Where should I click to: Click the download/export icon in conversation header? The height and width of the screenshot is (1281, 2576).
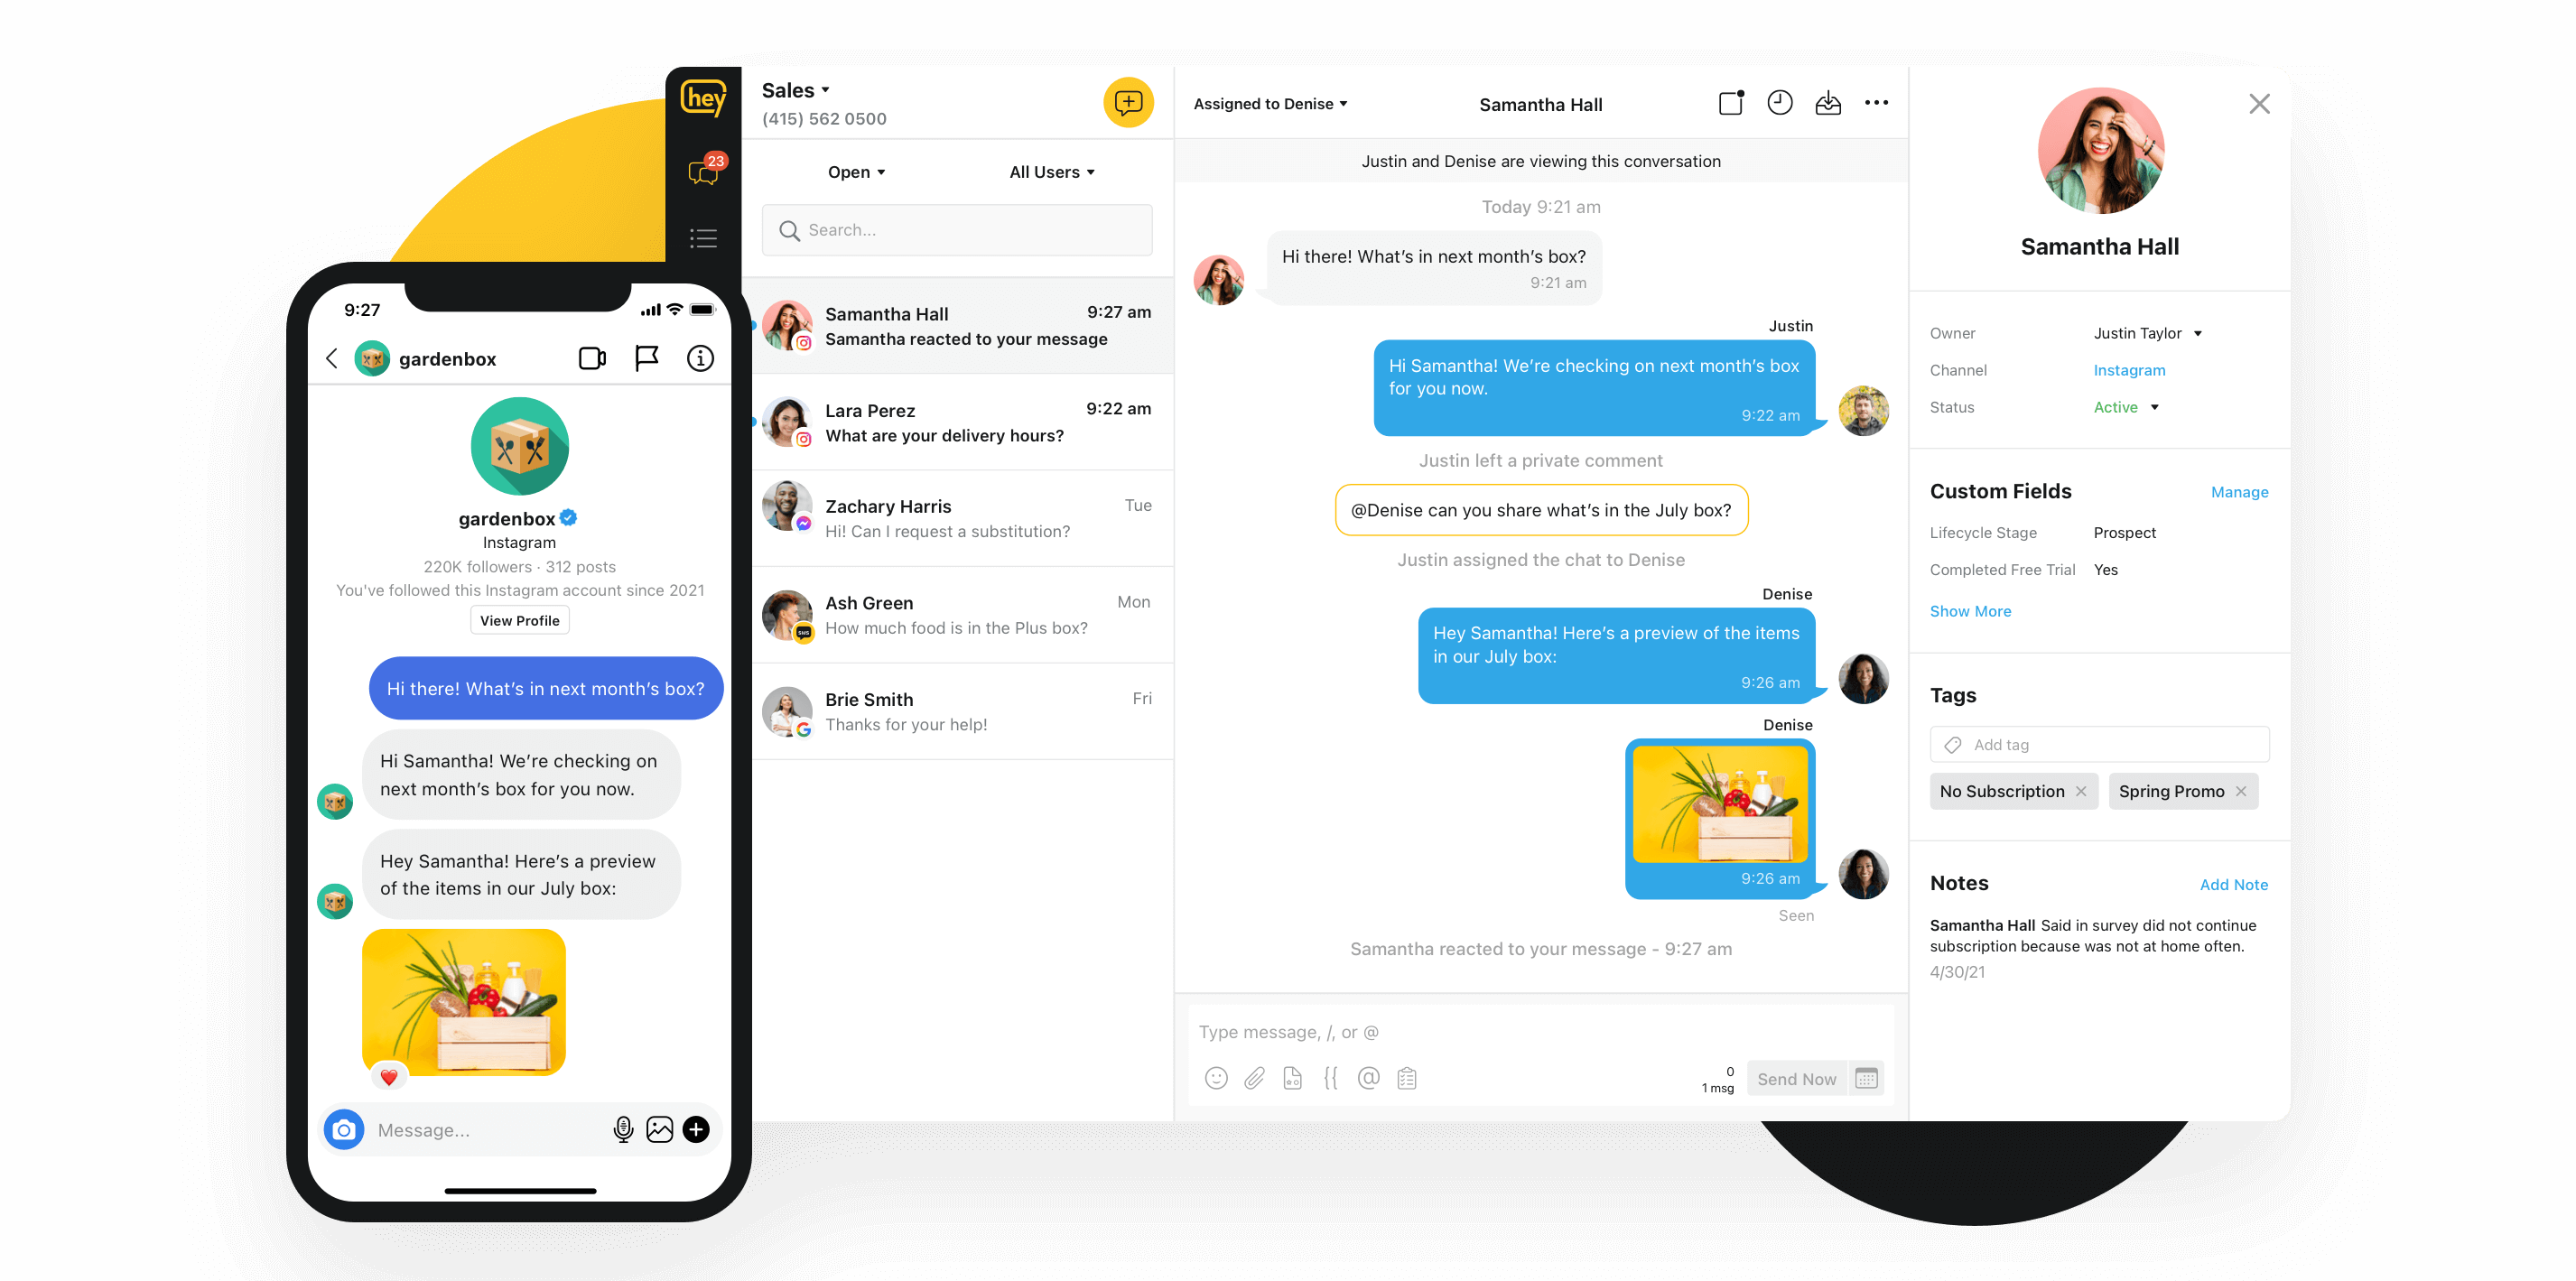1828,104
